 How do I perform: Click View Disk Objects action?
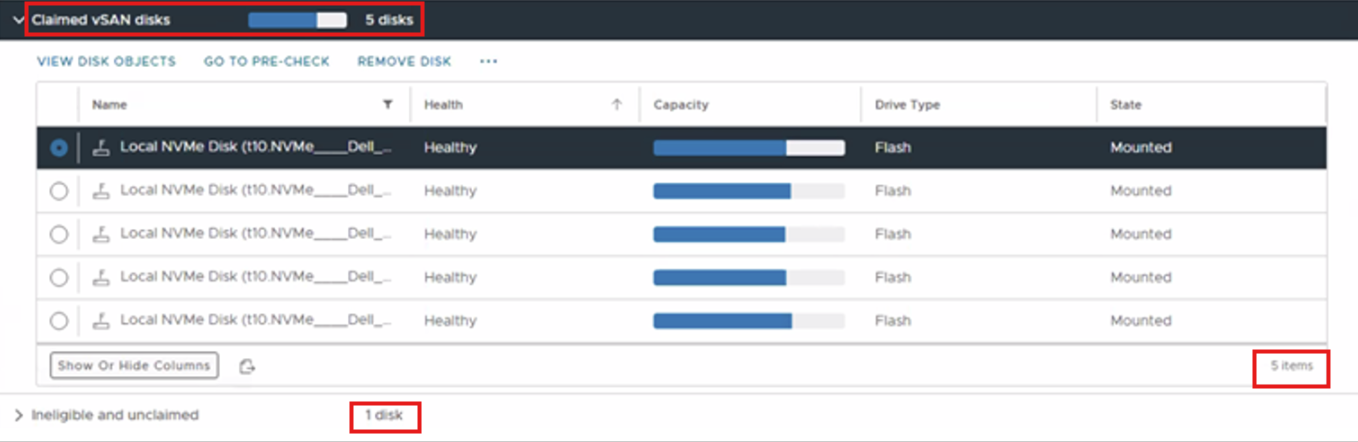click(106, 62)
